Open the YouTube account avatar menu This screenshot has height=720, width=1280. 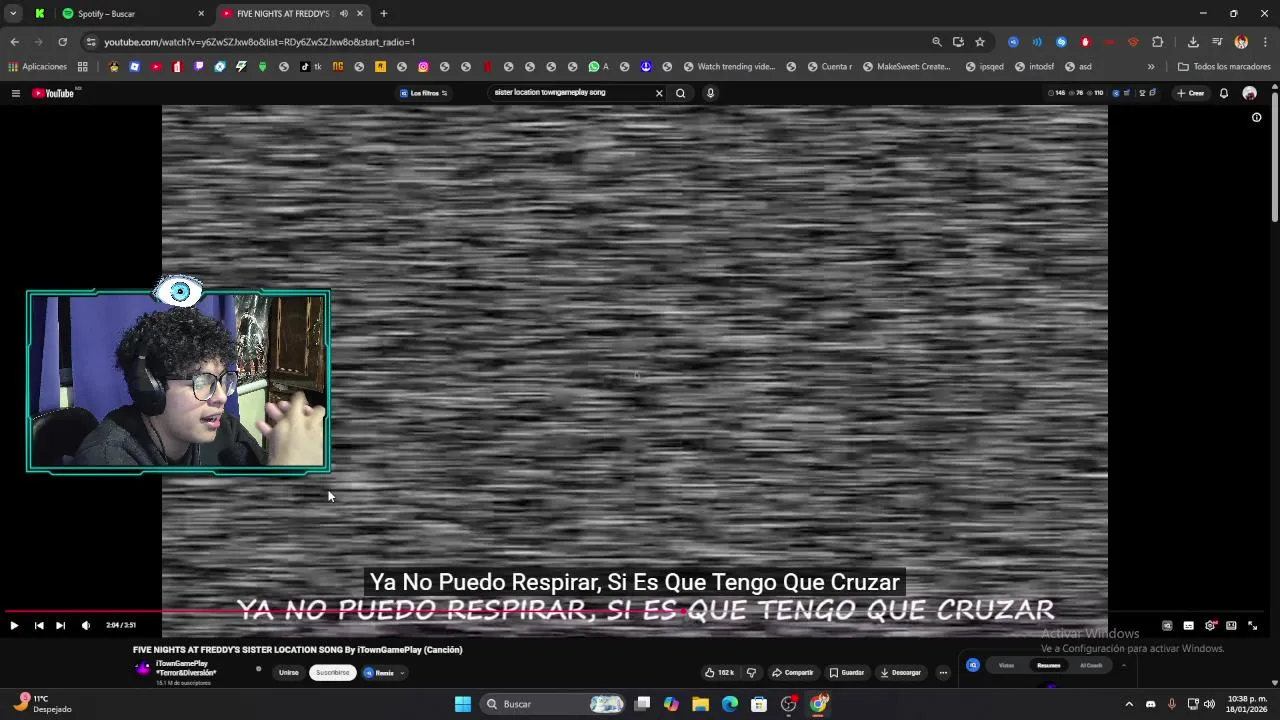1249,93
